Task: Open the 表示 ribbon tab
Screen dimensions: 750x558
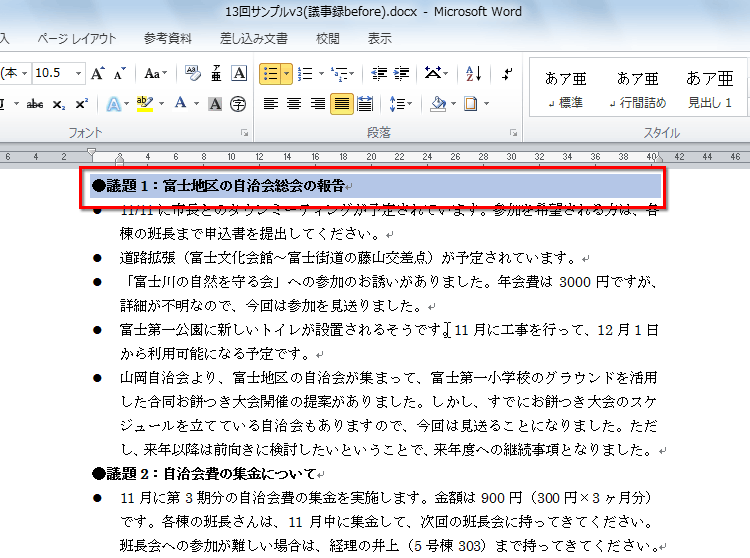Action: pyautogui.click(x=380, y=39)
